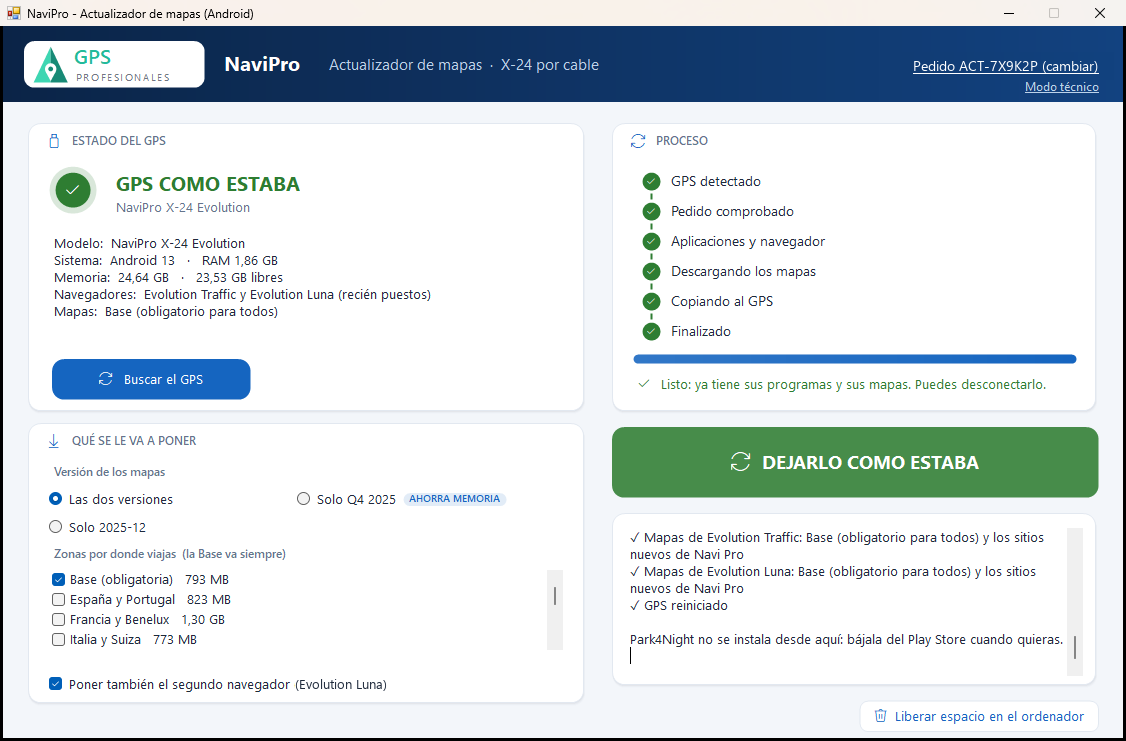Click the GPS reiniciado log line
This screenshot has width=1126, height=741.
click(679, 605)
